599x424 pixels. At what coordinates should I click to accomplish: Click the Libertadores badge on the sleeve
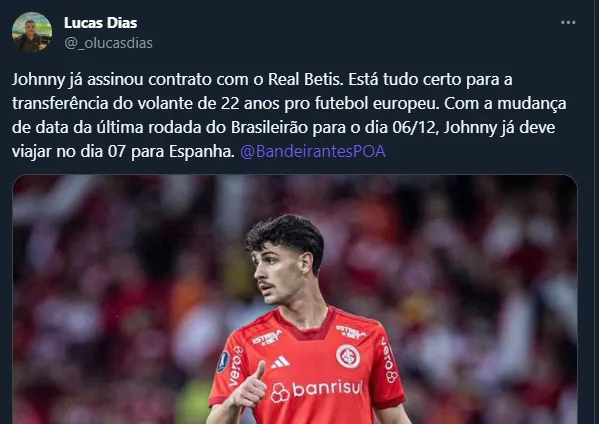click(223, 361)
